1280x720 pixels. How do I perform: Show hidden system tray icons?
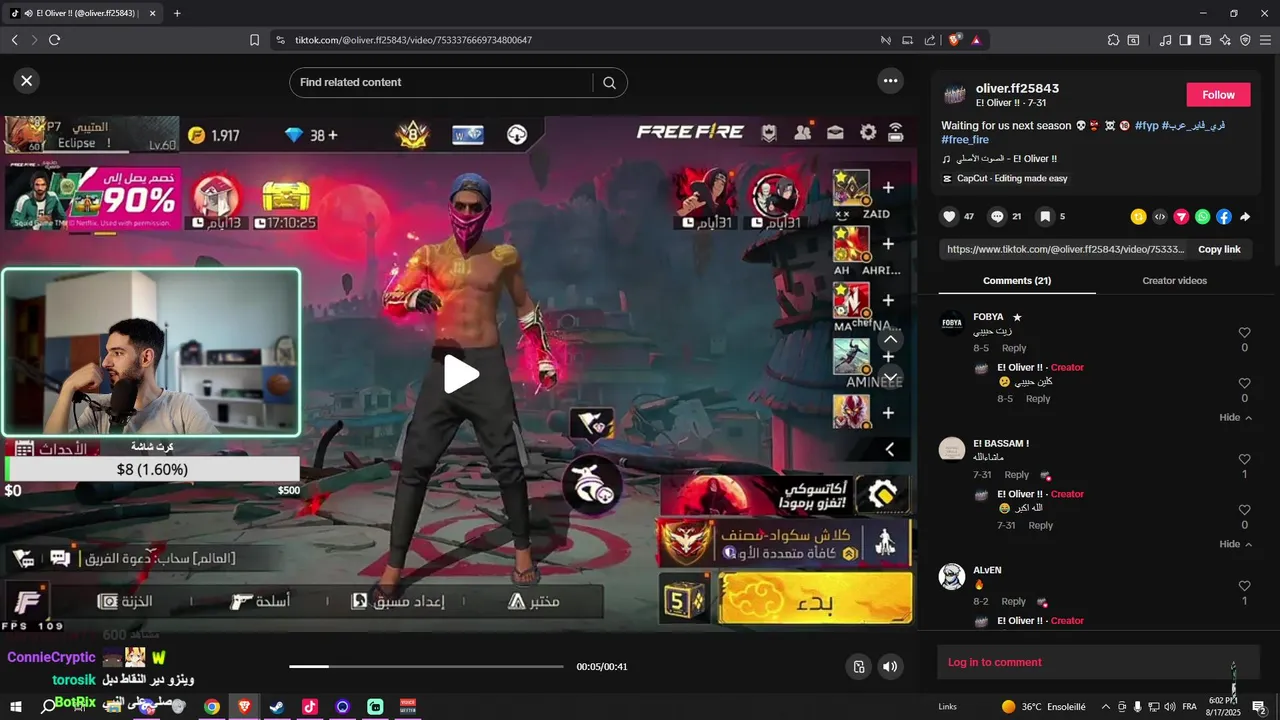tap(1105, 707)
